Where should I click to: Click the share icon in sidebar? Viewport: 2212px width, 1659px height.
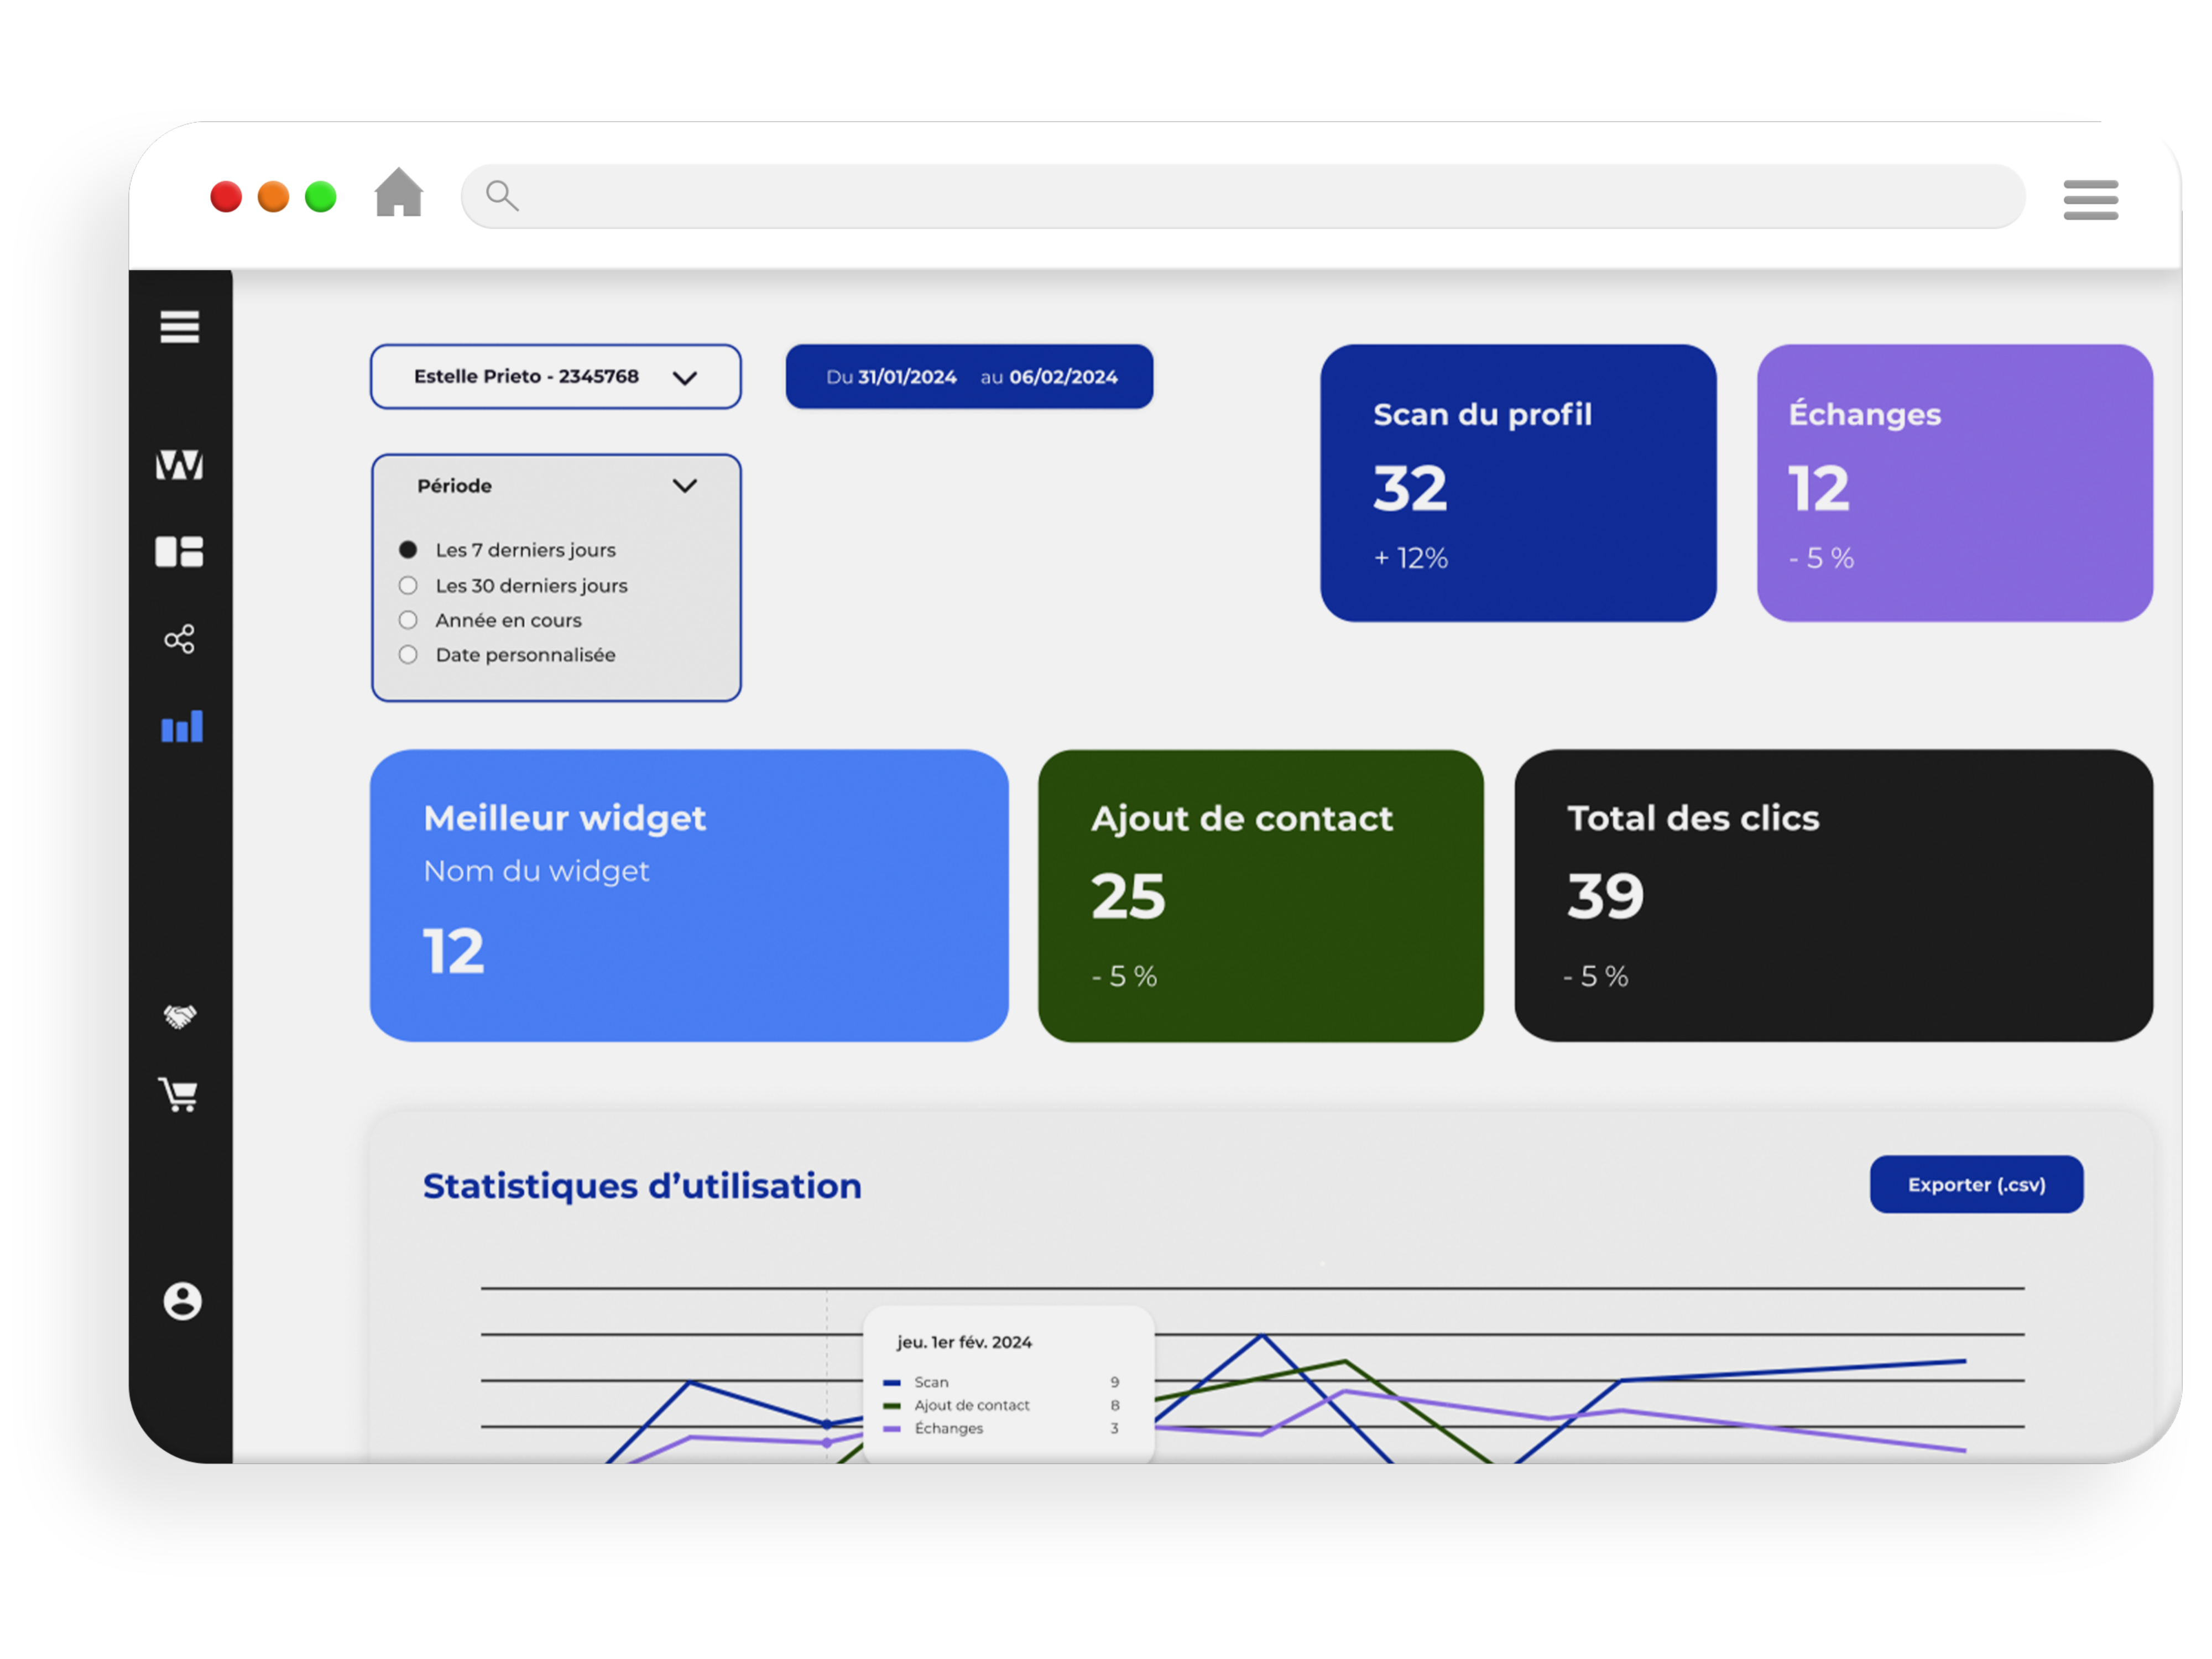[180, 639]
